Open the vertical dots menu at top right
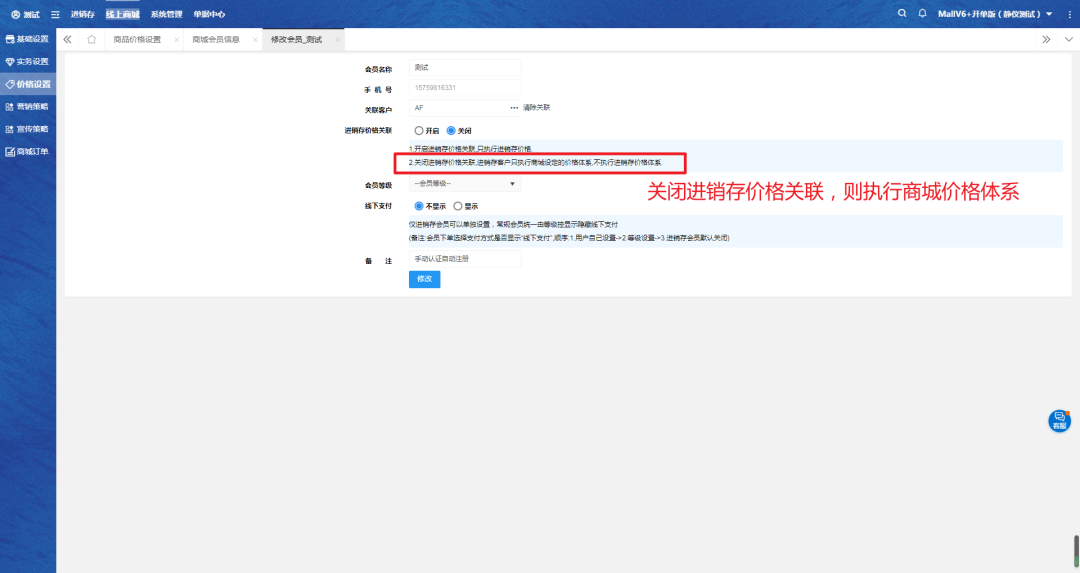1080x573 pixels. pos(1067,14)
